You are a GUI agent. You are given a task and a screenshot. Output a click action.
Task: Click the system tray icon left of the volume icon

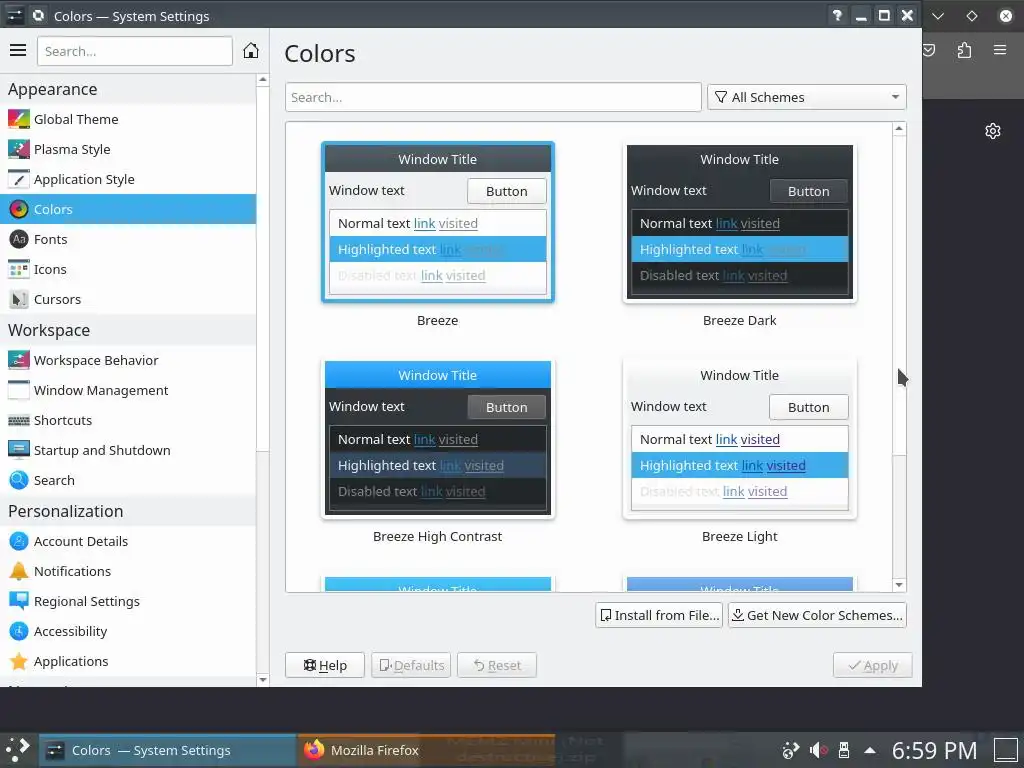790,750
